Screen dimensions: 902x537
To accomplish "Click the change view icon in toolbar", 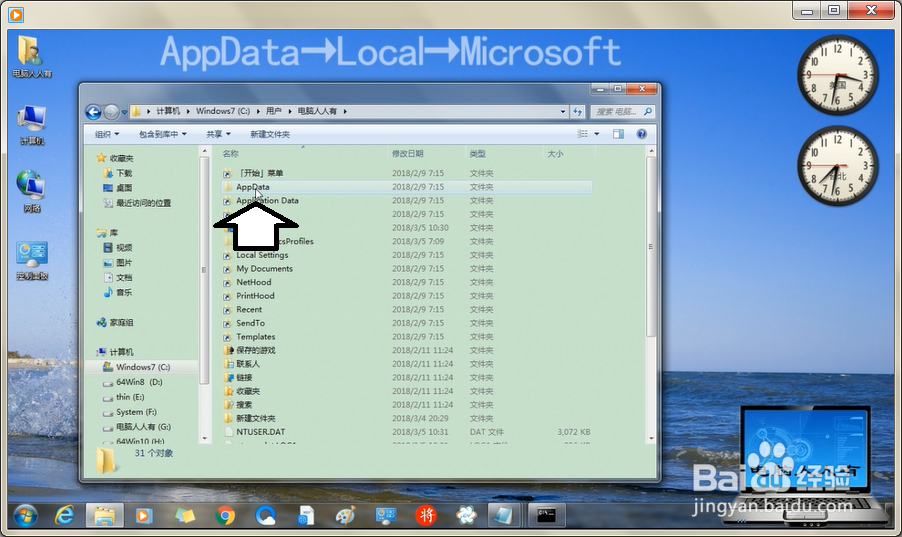I will click(x=583, y=134).
